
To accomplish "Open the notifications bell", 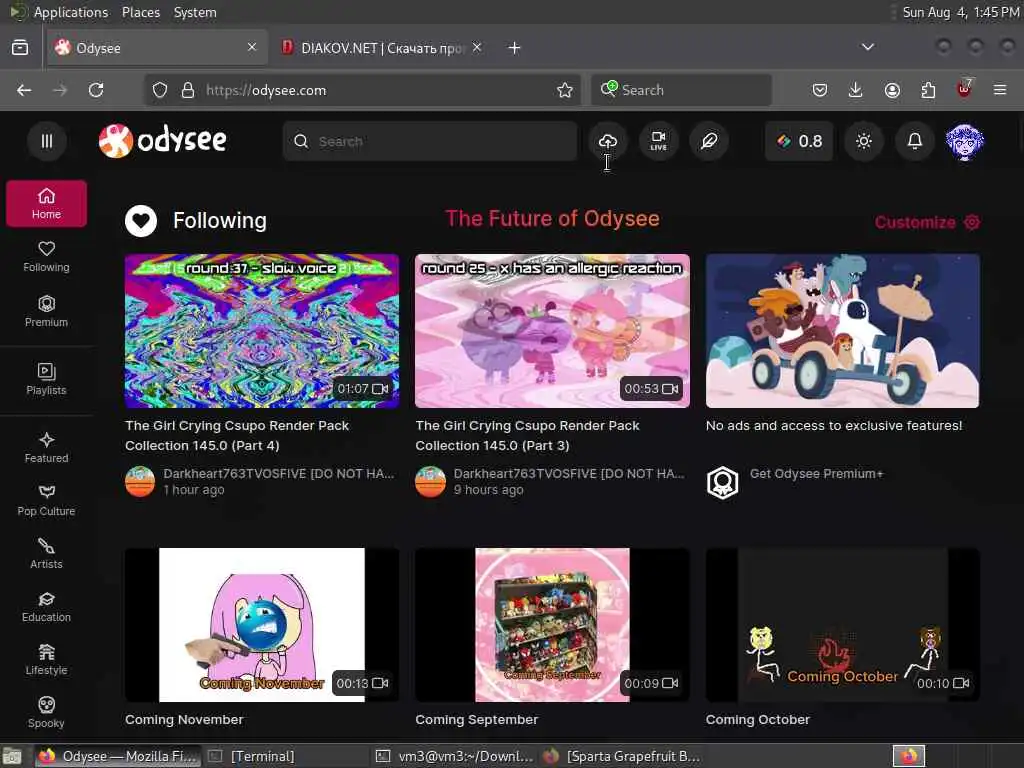I will coord(914,141).
